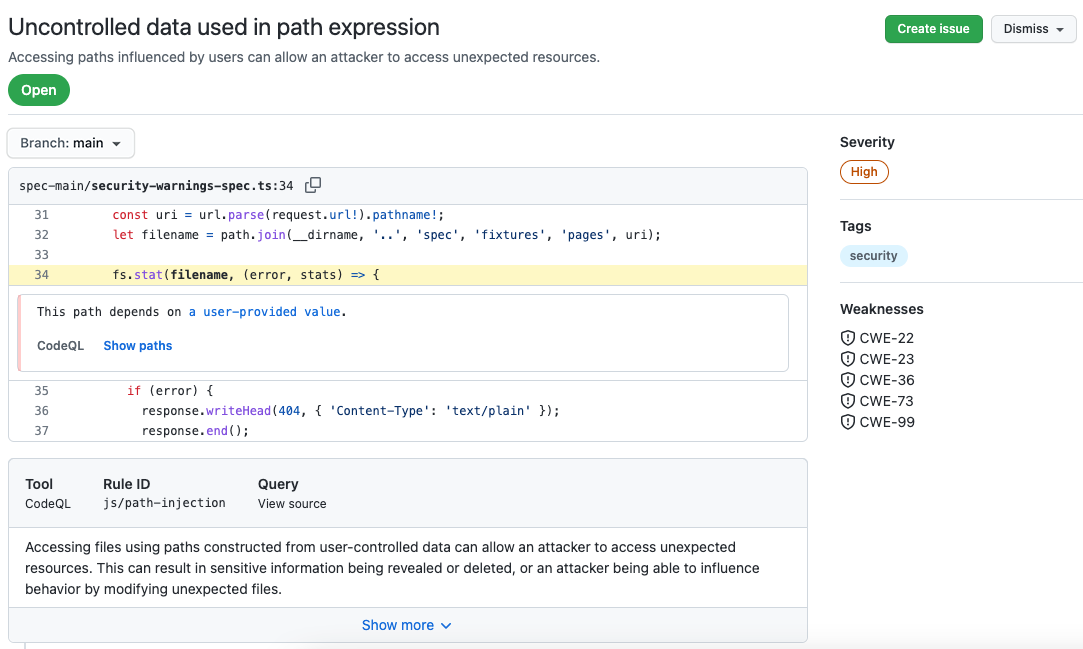1083x649 pixels.
Task: Open the View source query link
Action: coord(291,504)
